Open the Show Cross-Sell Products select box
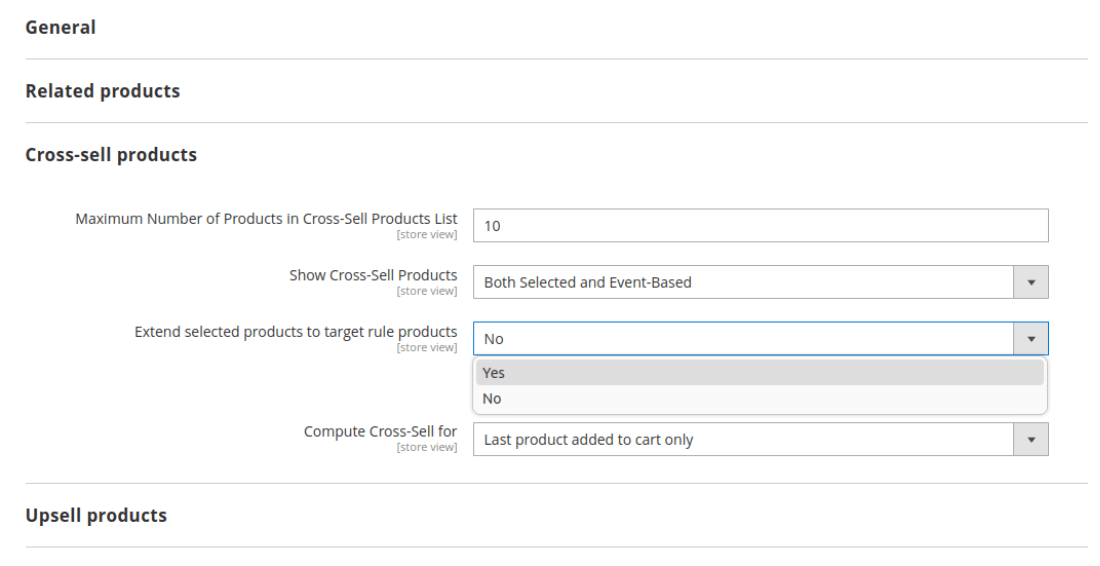Image resolution: width=1100 pixels, height=566 pixels. [x=744, y=282]
